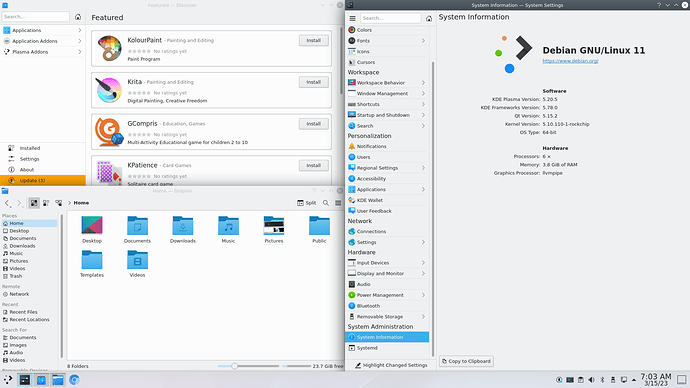Expand Applications category in Discover
This screenshot has height=388, width=690.
tap(80, 30)
